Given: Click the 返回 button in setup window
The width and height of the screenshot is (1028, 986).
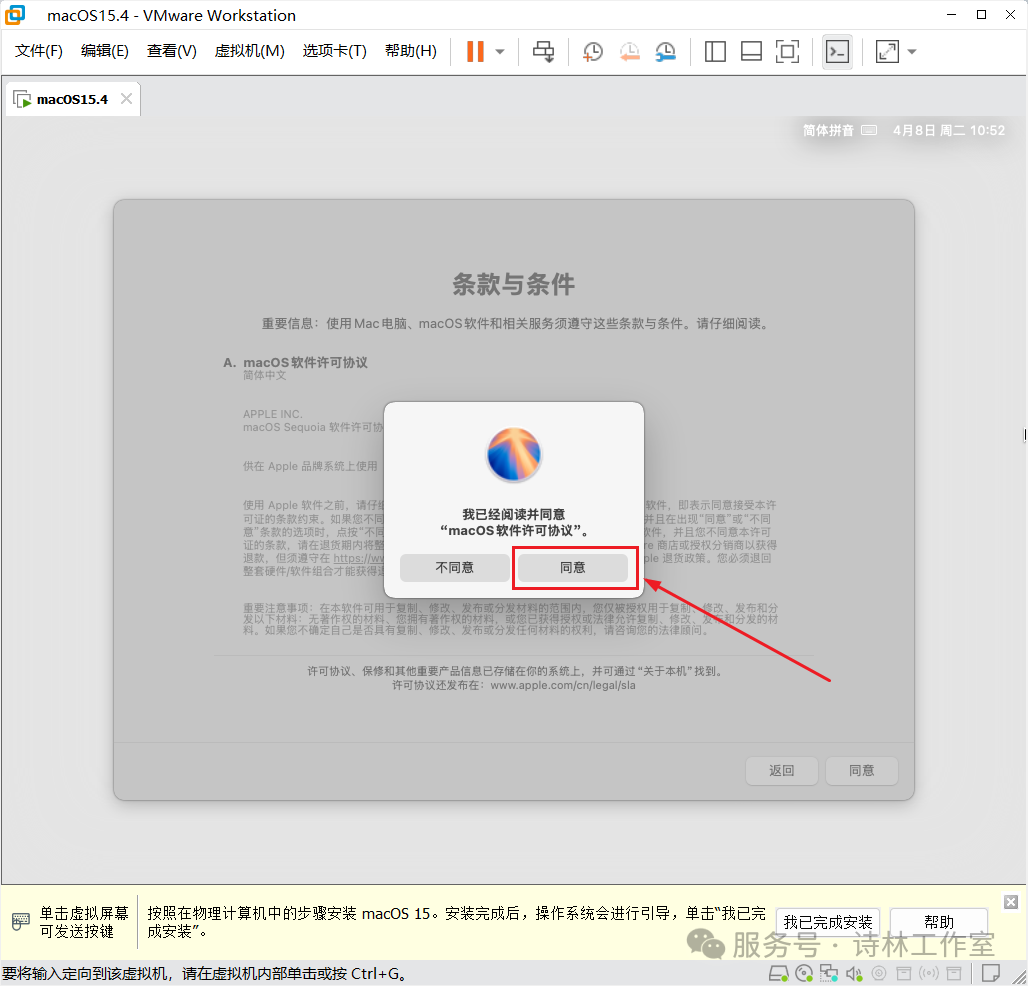Looking at the screenshot, I should pos(781,771).
